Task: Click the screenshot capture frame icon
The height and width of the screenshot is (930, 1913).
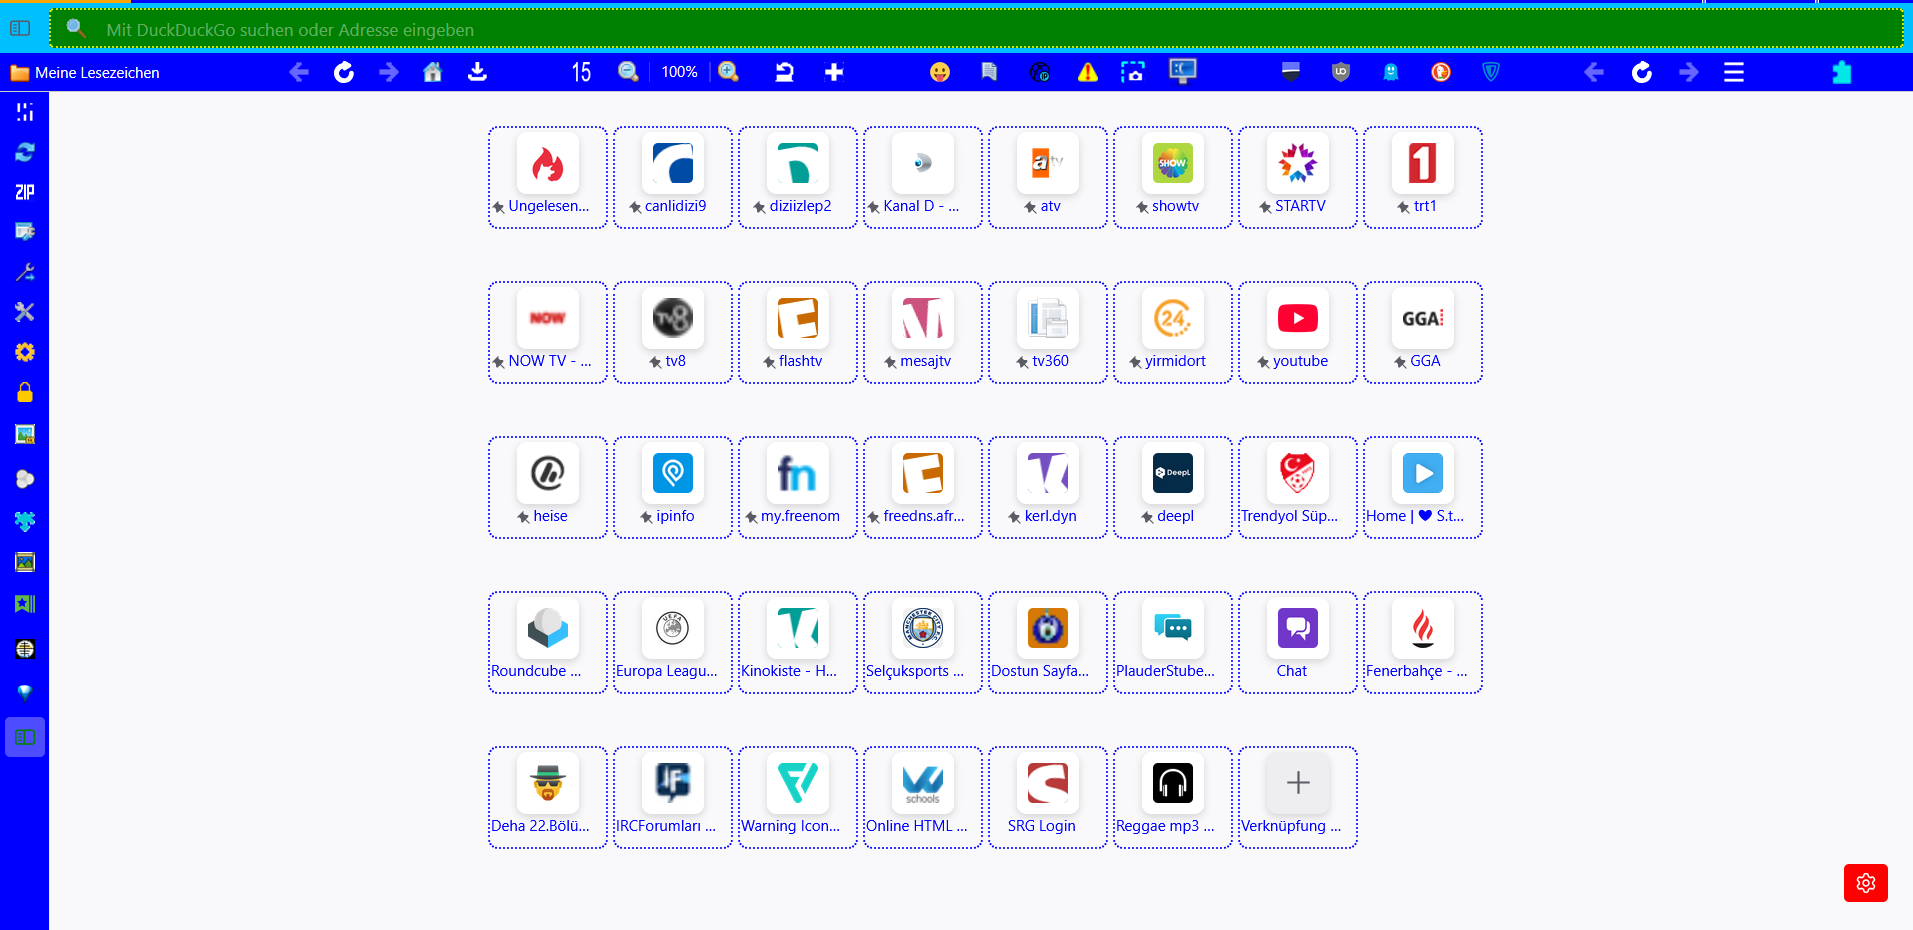Action: point(1132,72)
